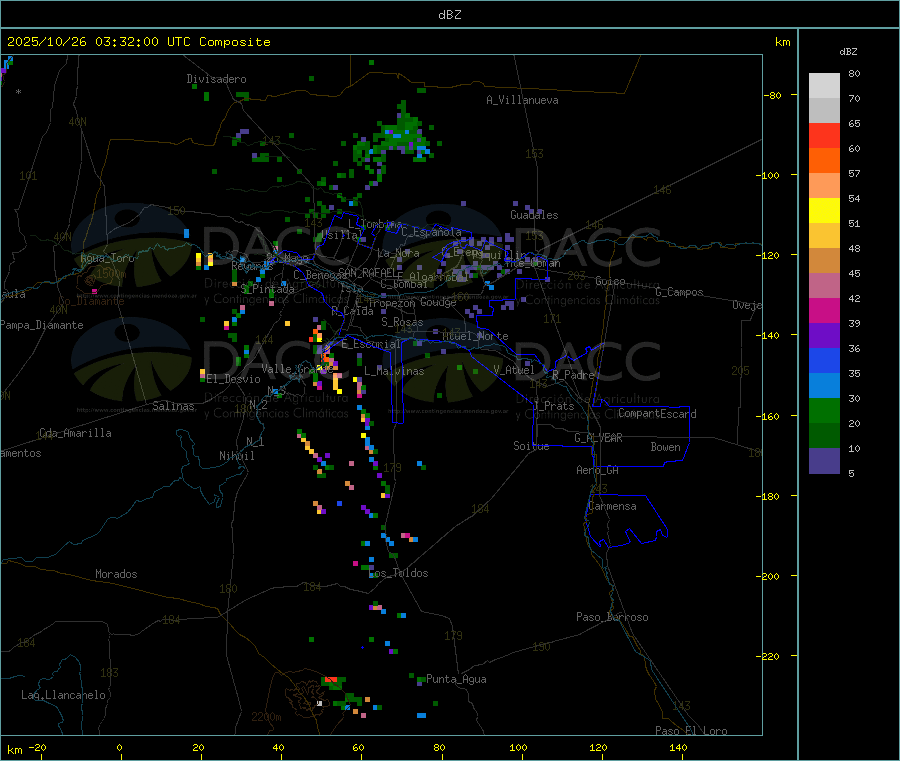900x761 pixels.
Task: Click the L_Malvinas map label
Action: 394,371
